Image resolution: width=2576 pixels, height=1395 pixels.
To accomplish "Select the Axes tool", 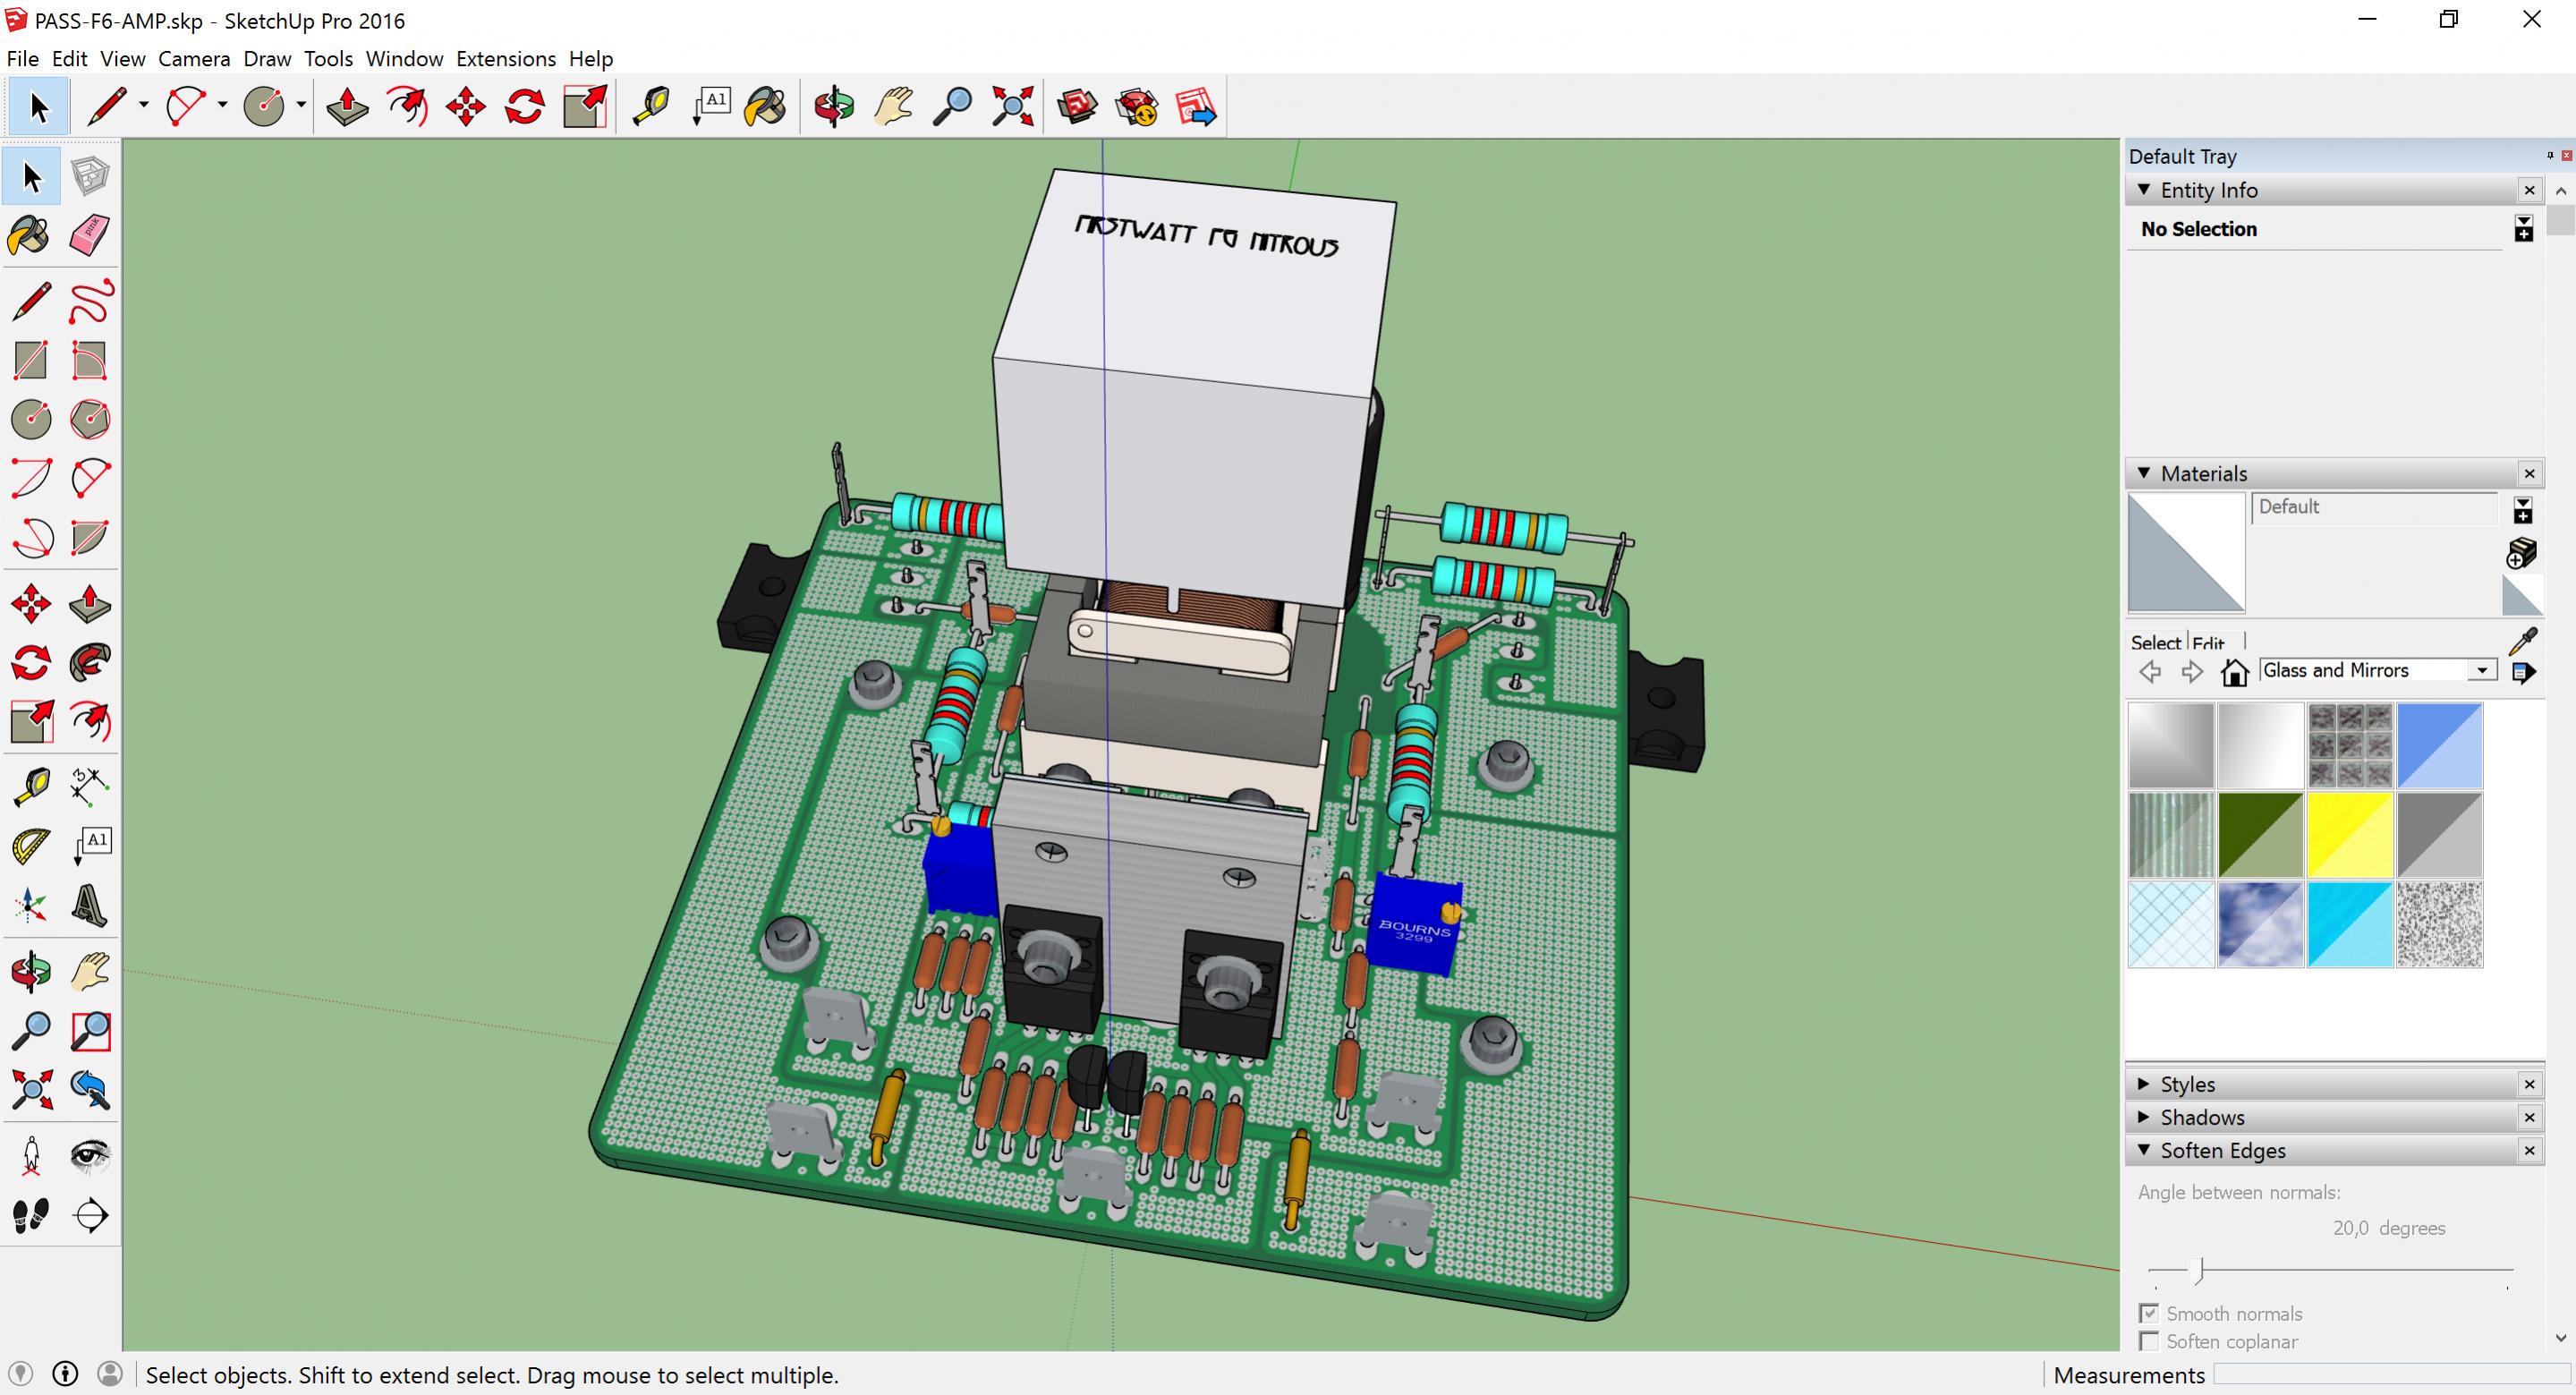I will 31,905.
